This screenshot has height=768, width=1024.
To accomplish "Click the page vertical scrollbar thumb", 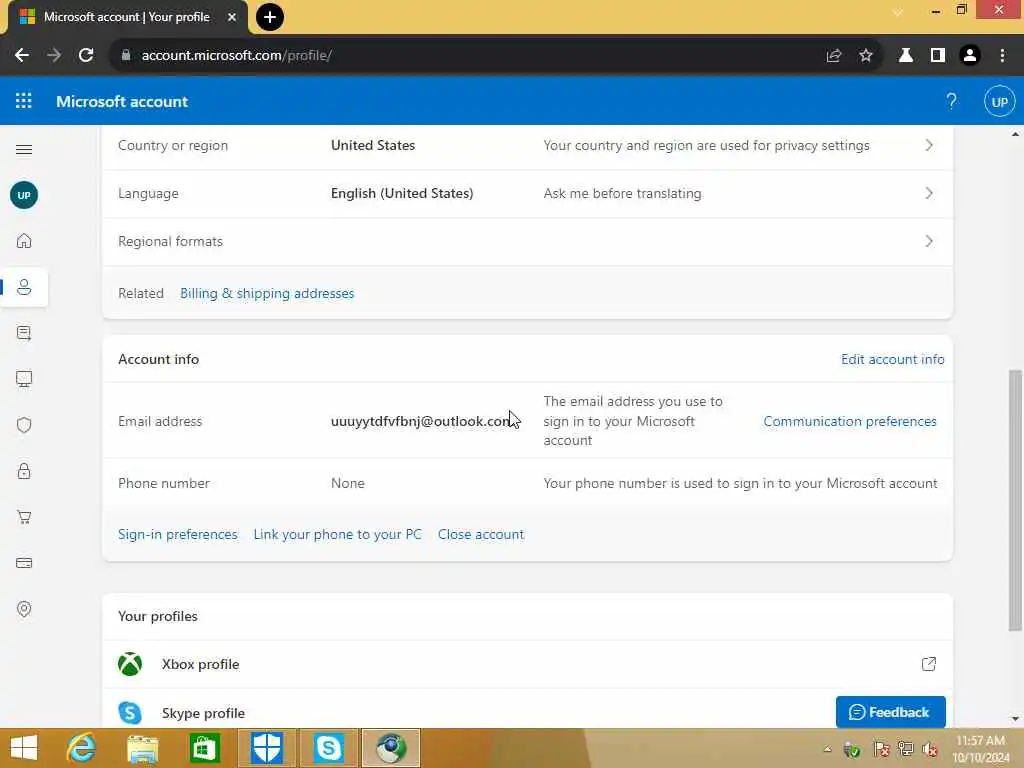I will click(1014, 500).
